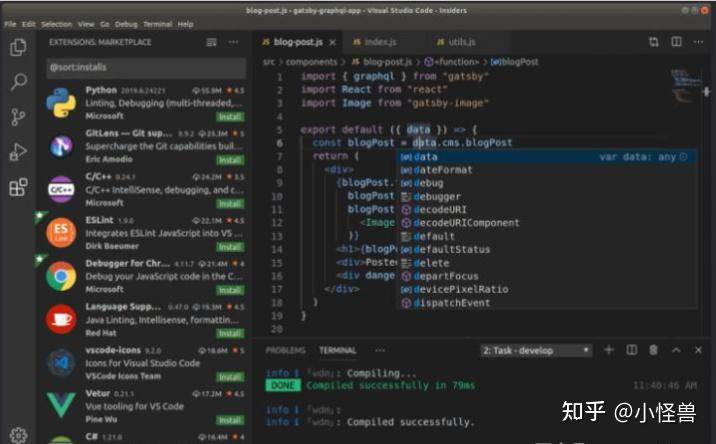Open the Explorer view in activity bar
Image resolution: width=716 pixels, height=444 pixels.
[x=18, y=47]
